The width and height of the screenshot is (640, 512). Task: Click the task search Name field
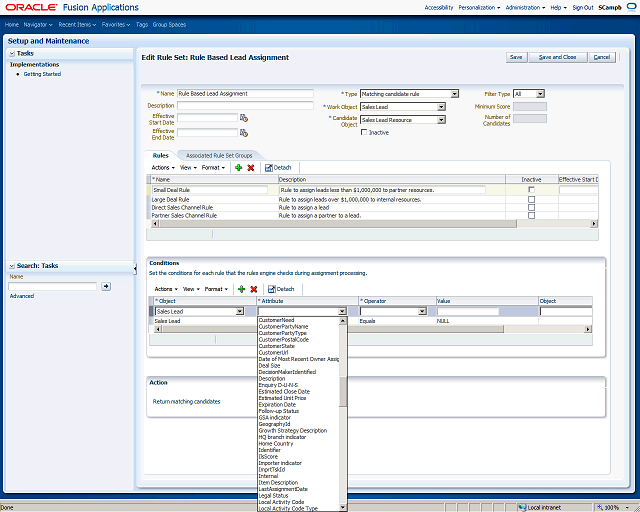53,286
